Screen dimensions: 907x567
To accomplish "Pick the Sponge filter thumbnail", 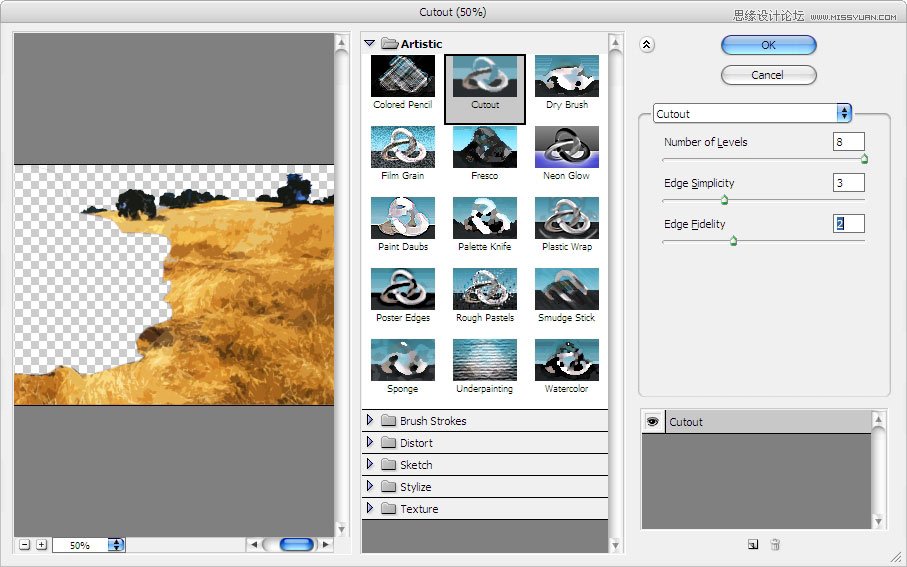I will pos(403,360).
